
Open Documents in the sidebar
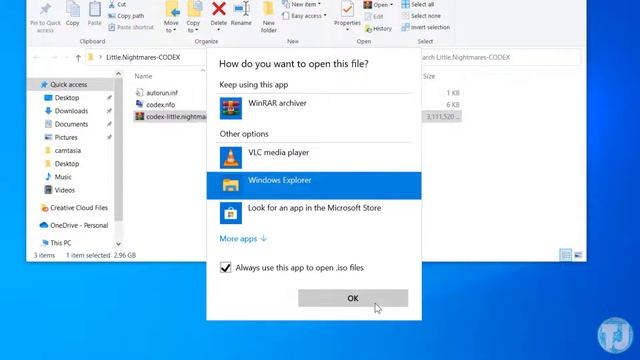(x=71, y=124)
